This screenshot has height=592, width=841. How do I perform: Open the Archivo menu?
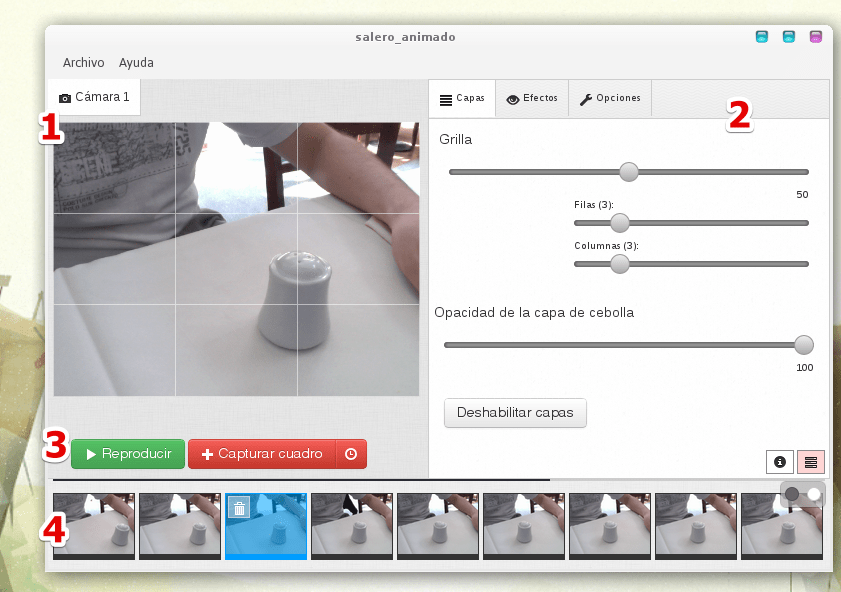[x=83, y=63]
